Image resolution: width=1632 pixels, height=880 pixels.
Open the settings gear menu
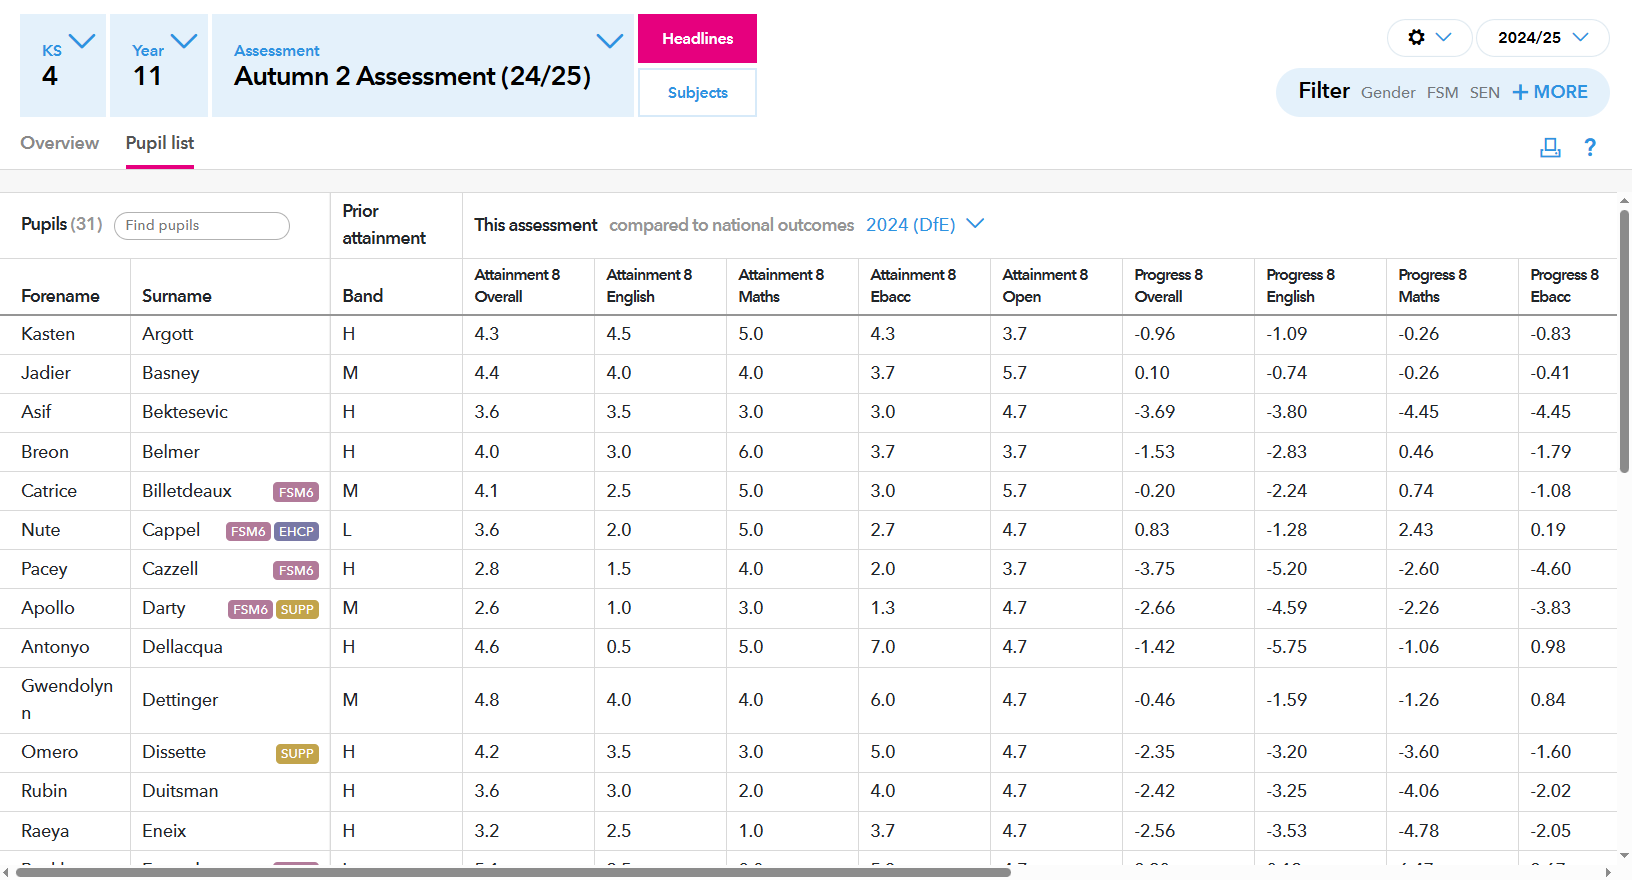(x=1429, y=38)
